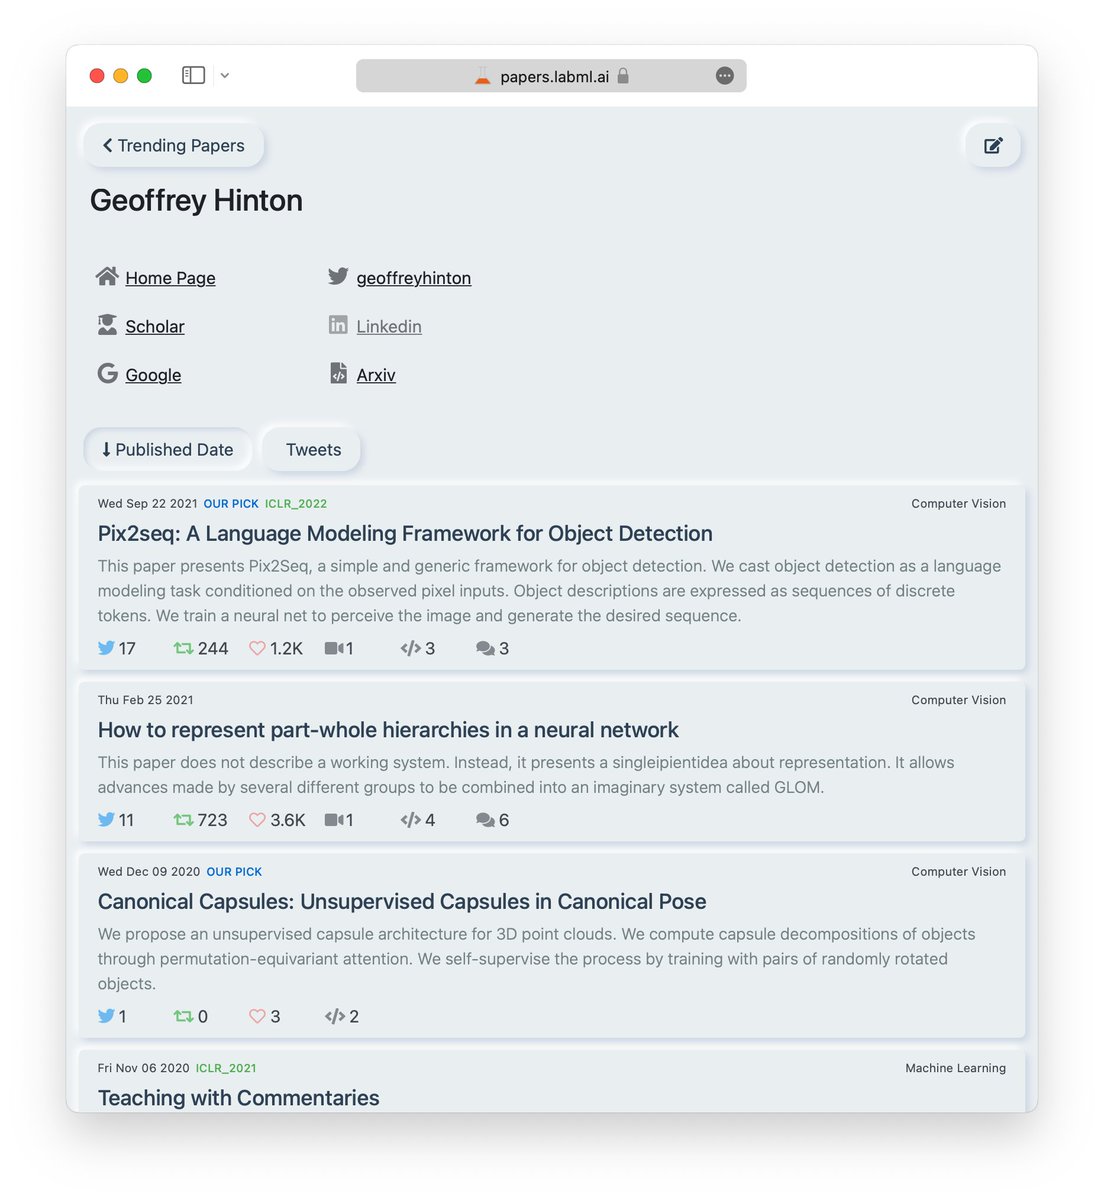This screenshot has height=1200, width=1104.
Task: Click the retweet icon showing 723
Action: click(x=183, y=820)
